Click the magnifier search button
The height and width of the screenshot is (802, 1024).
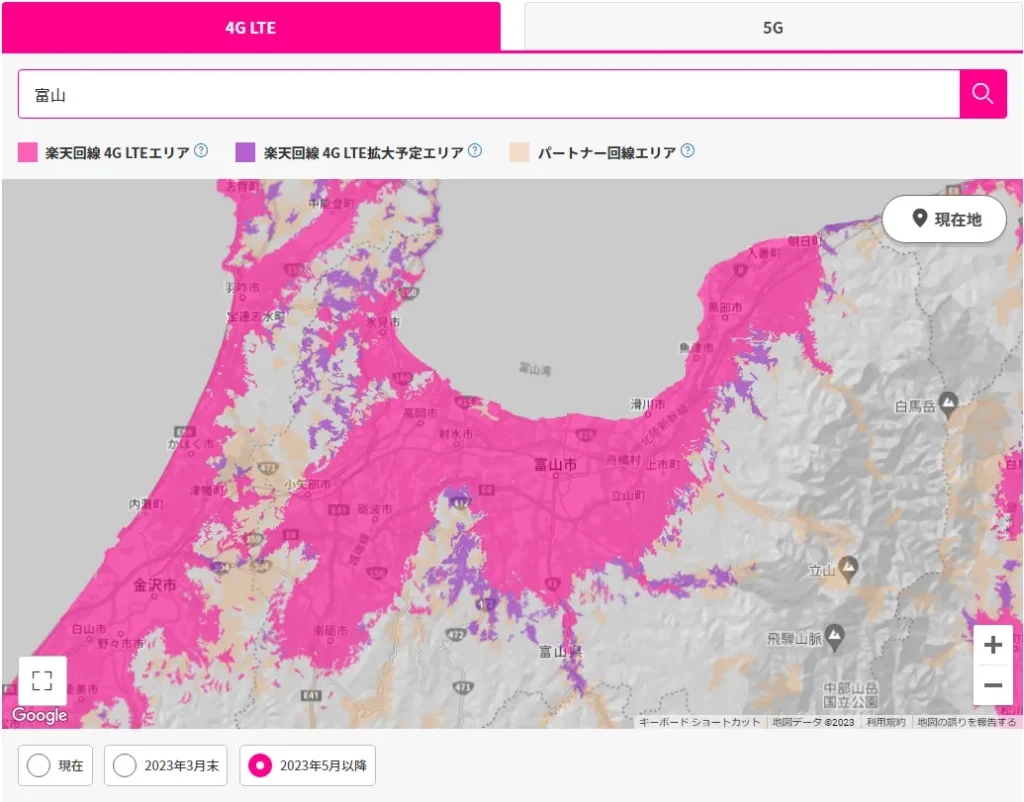point(983,94)
